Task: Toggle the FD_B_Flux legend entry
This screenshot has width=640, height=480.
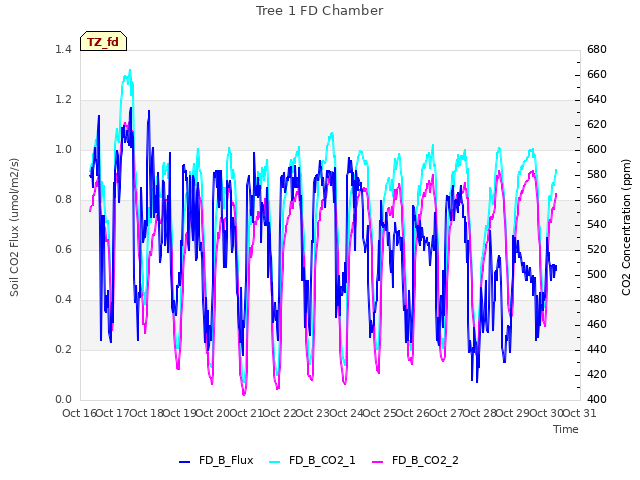Action: click(216, 460)
